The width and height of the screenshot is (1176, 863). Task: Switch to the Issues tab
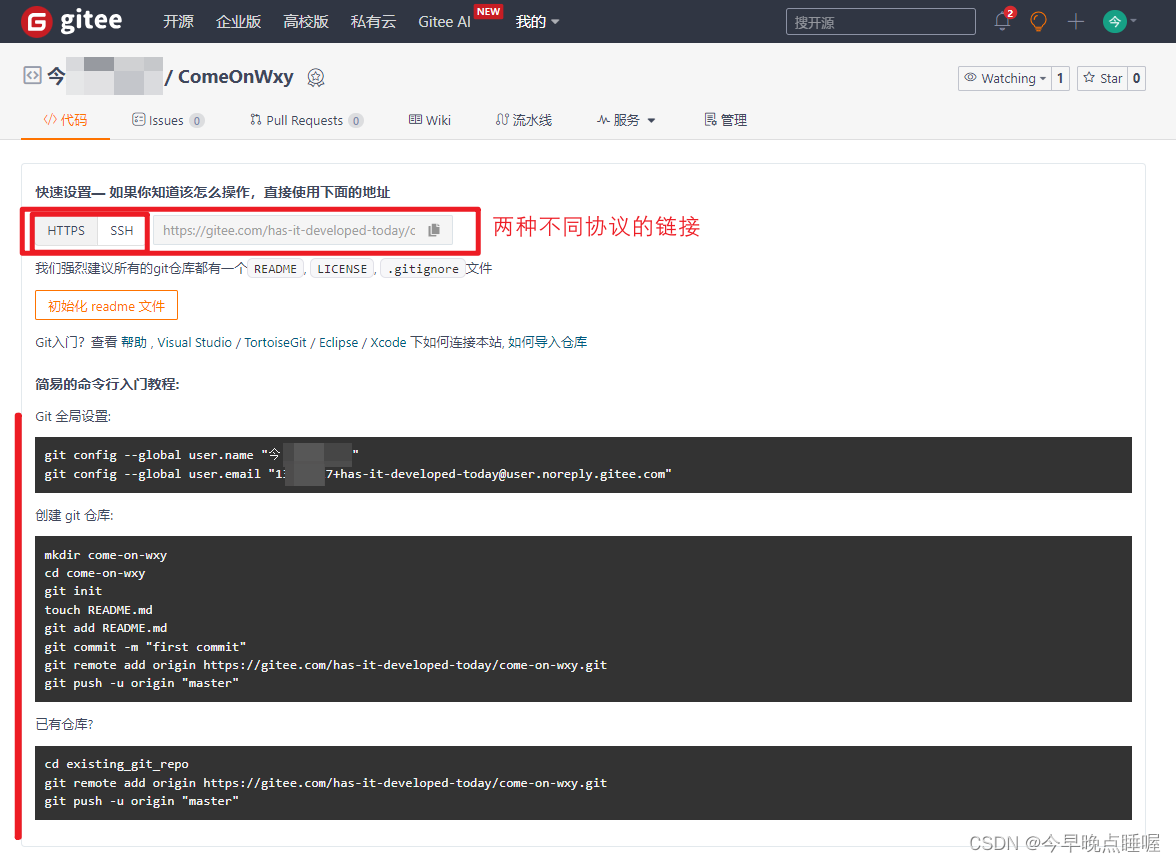click(x=167, y=120)
